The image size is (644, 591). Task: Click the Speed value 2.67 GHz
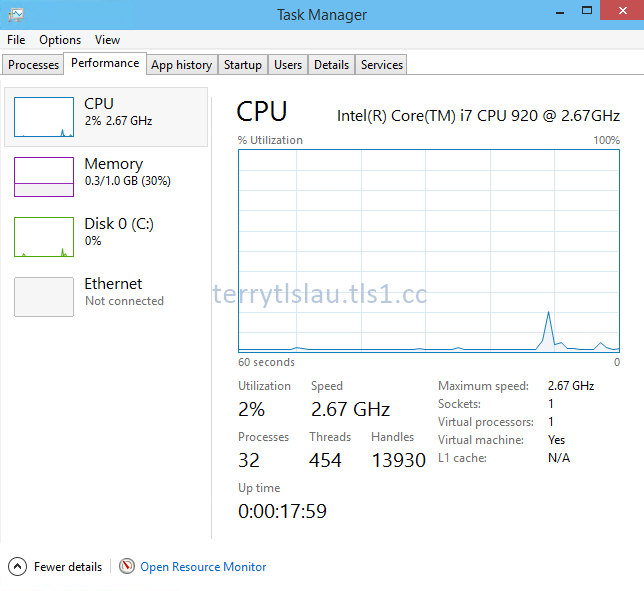(350, 409)
